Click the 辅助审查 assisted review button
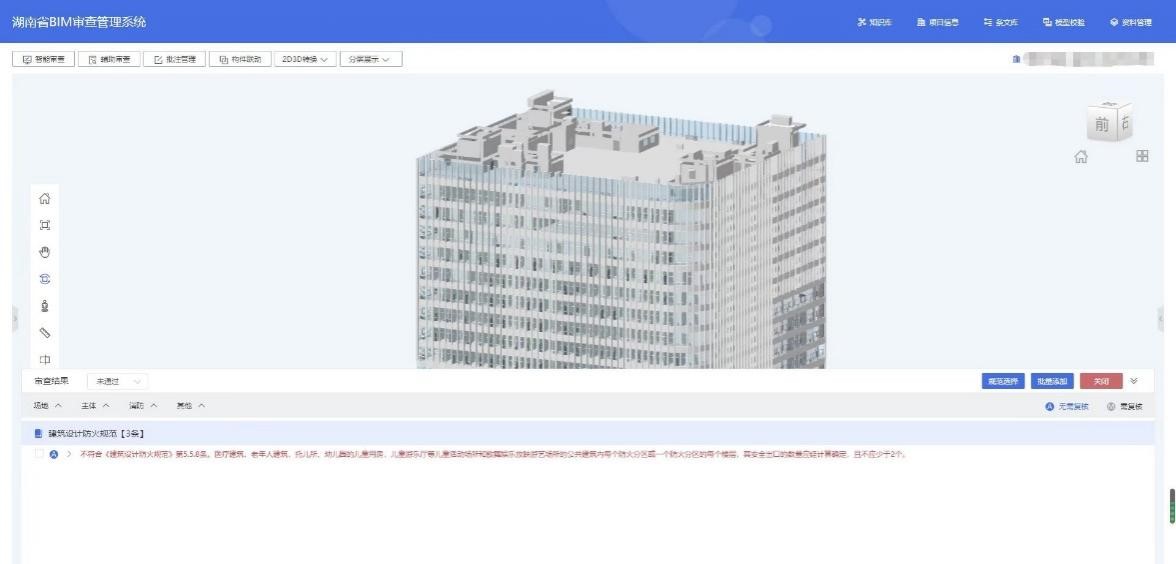Image resolution: width=1176 pixels, height=564 pixels. click(x=110, y=59)
